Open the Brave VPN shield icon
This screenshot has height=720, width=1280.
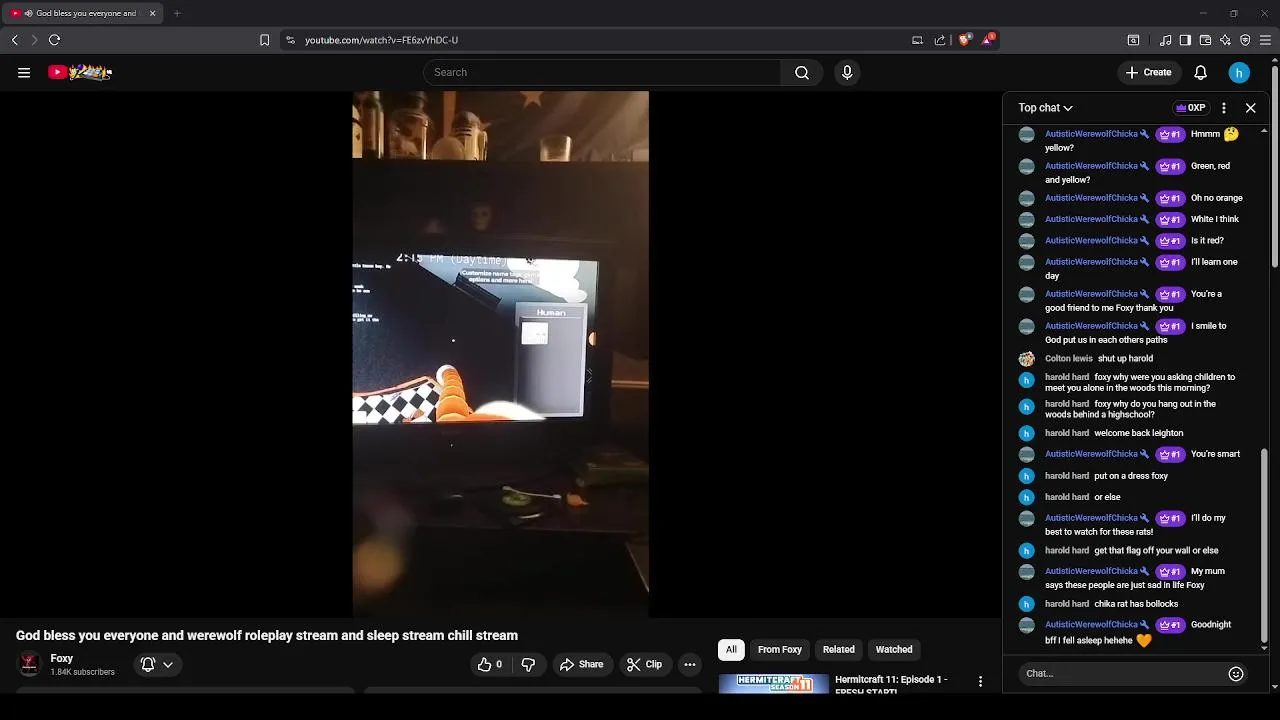pos(1245,40)
